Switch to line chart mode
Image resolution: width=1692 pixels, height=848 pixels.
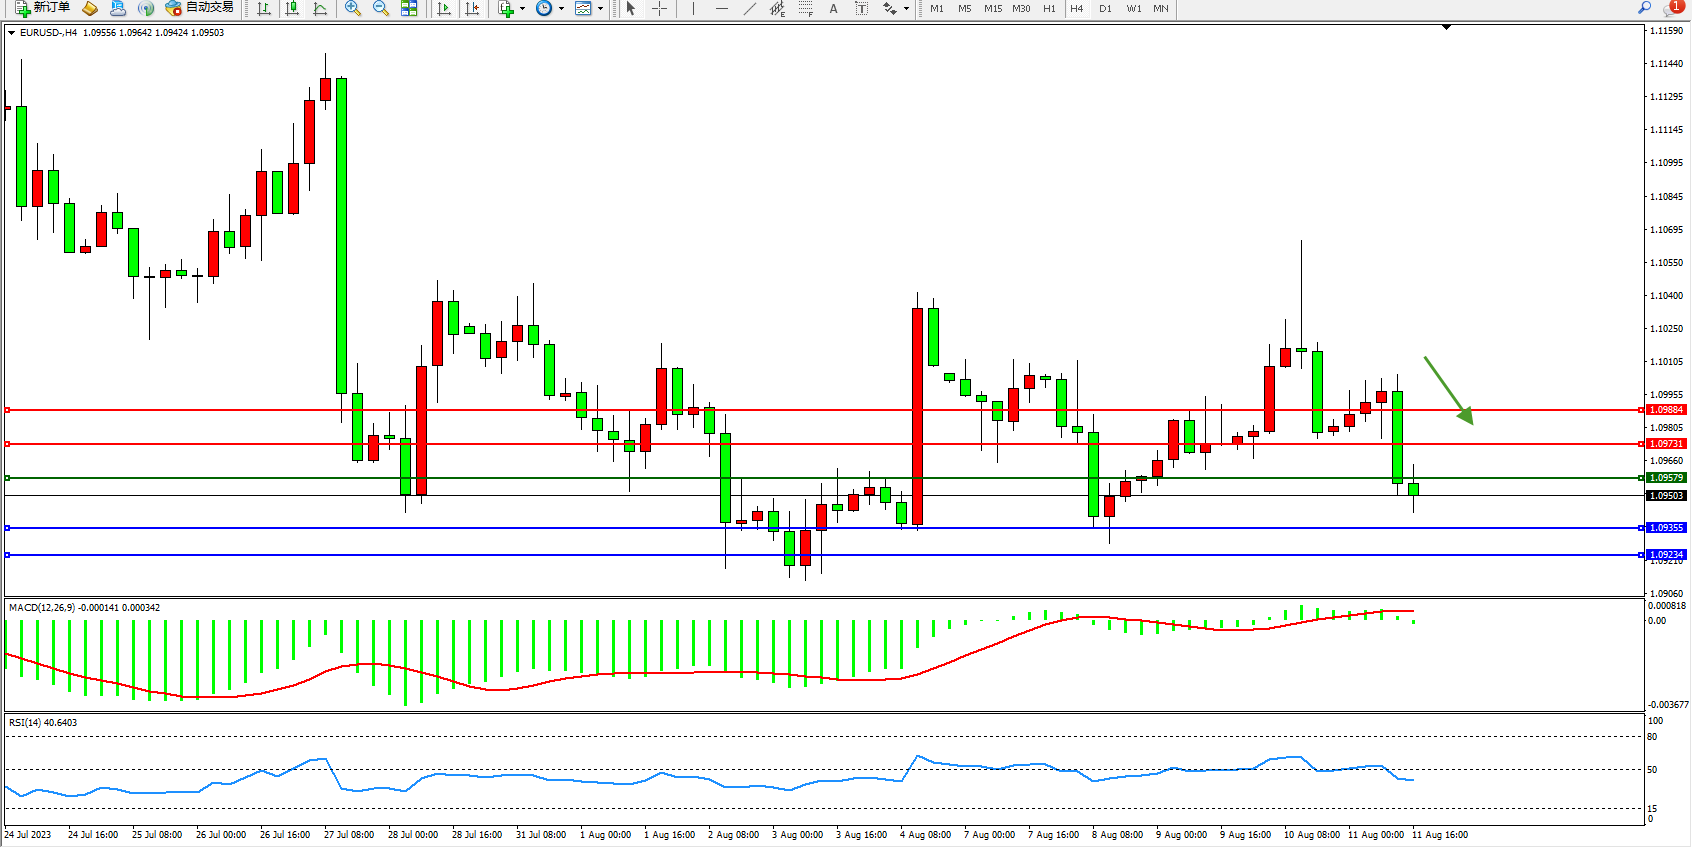tap(320, 9)
